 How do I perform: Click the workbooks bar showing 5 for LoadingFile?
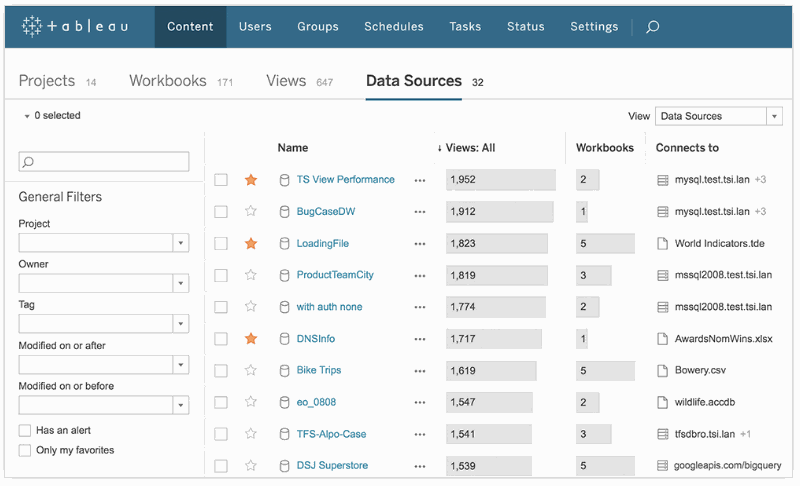click(x=605, y=243)
